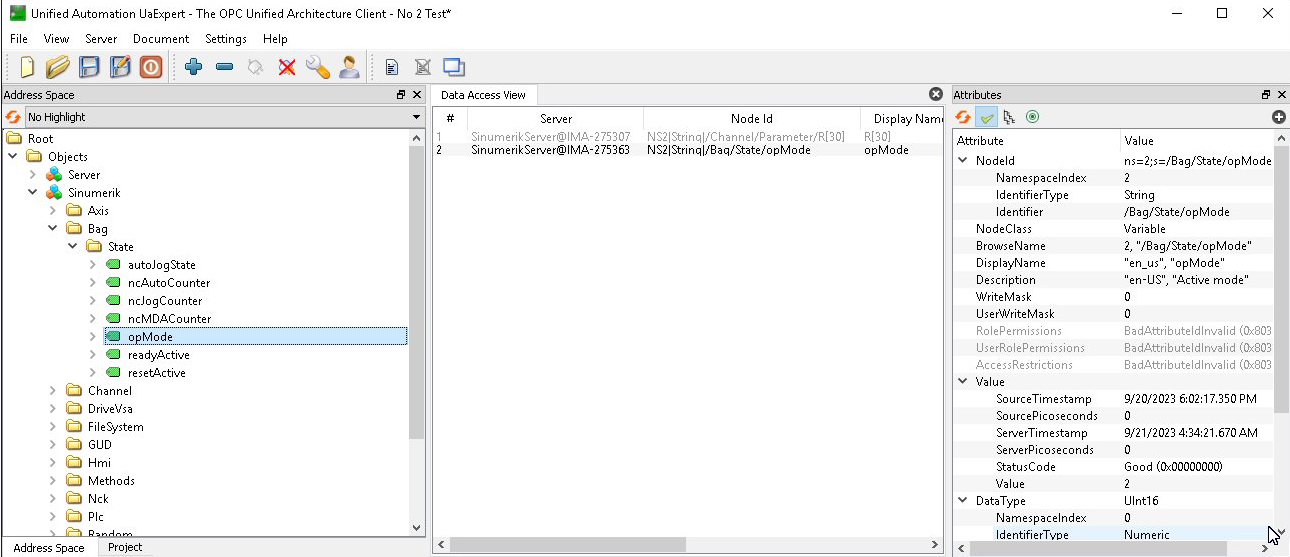Open the Document menu
This screenshot has height=557, width=1290.
pos(161,39)
